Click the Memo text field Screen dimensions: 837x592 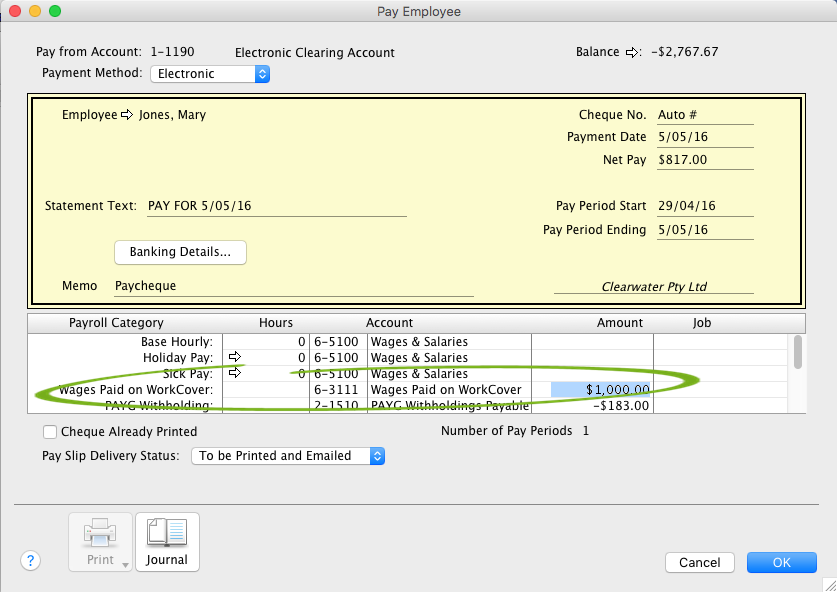(x=292, y=286)
